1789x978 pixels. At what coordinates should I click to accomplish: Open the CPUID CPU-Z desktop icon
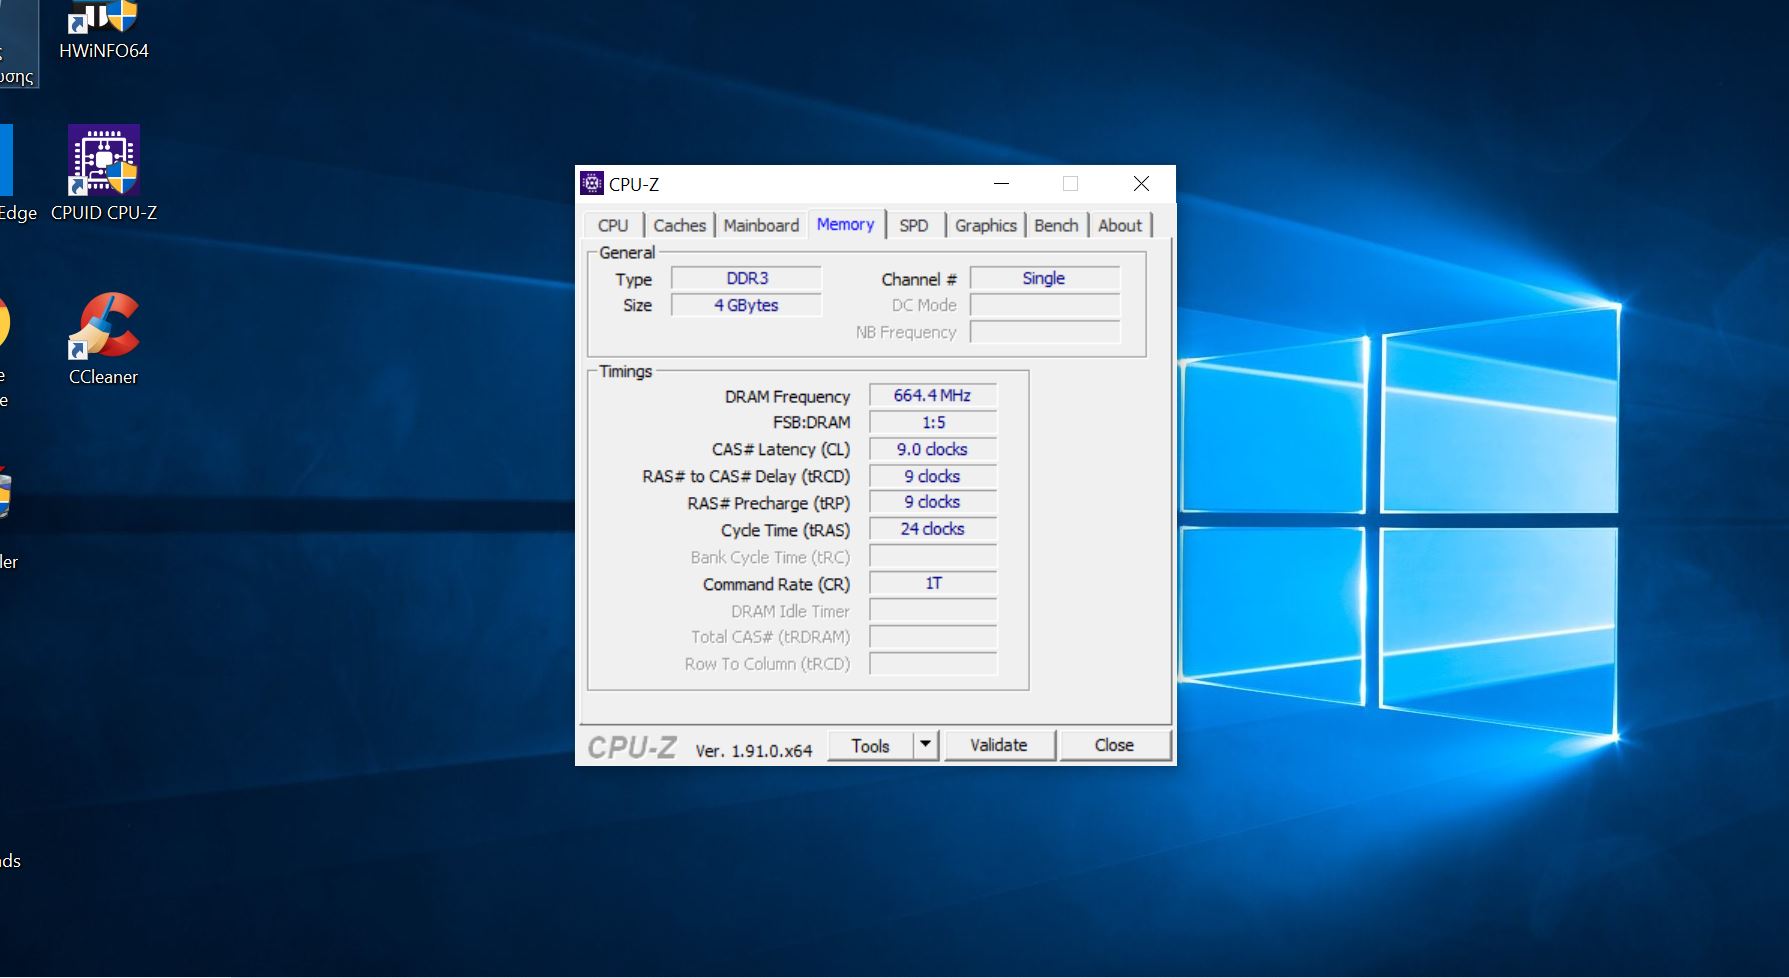(104, 173)
